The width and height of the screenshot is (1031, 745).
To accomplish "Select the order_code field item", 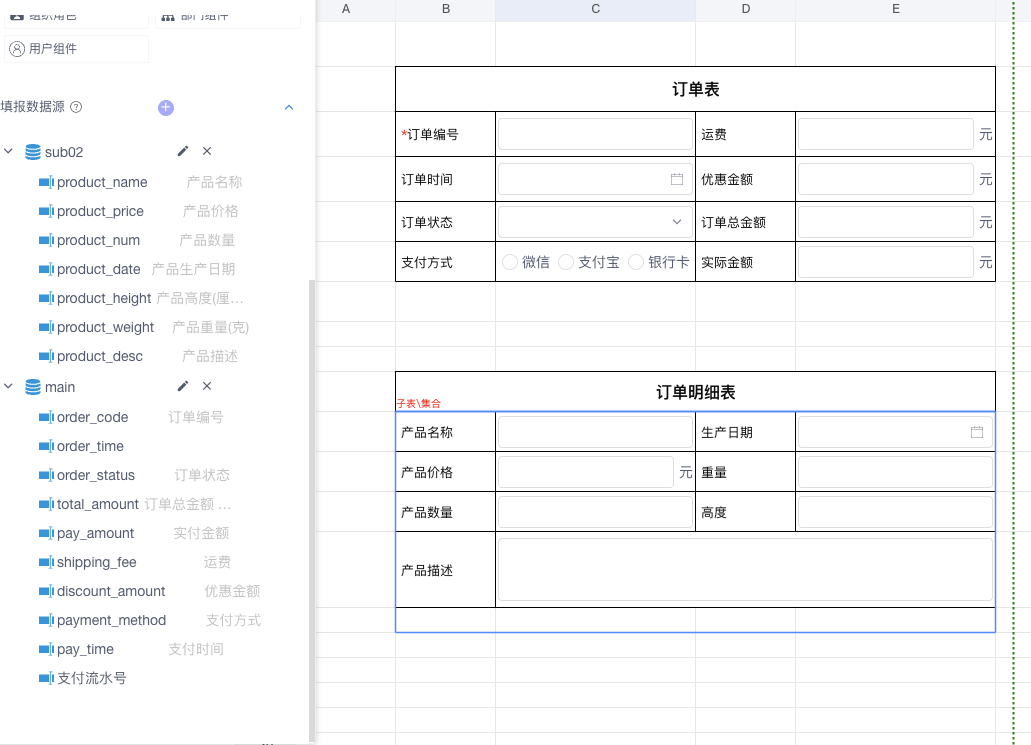I will point(92,417).
